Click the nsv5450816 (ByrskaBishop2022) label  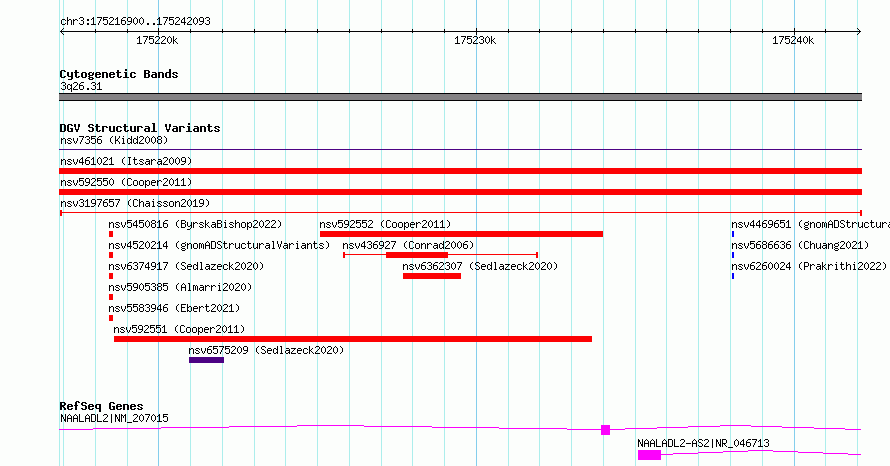195,224
